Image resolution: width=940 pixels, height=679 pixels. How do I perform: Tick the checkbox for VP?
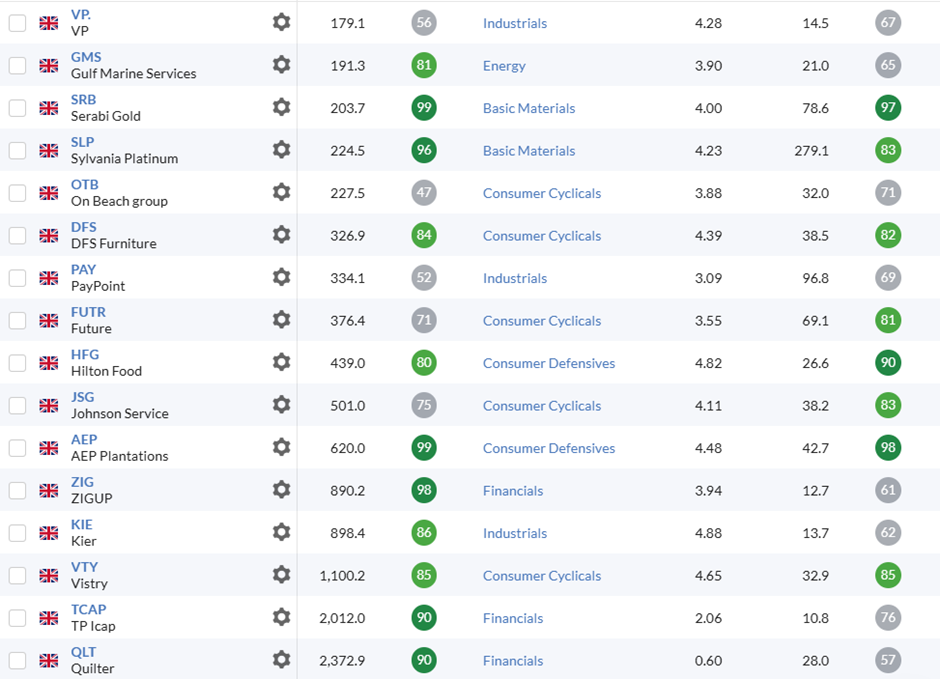[17, 23]
